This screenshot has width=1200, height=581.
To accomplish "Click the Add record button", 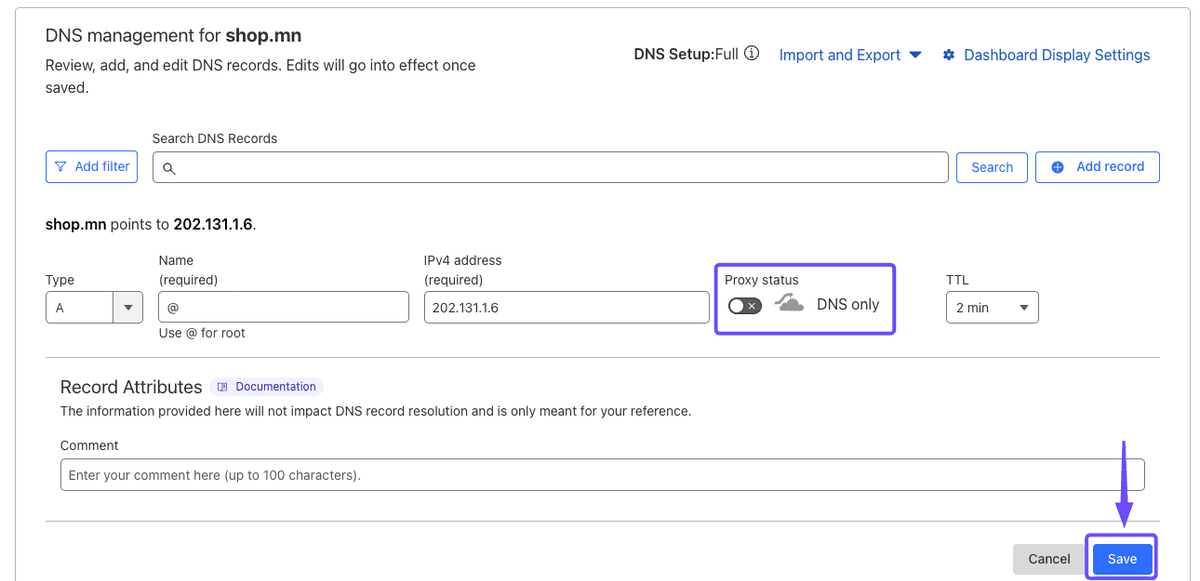I will tap(1097, 167).
